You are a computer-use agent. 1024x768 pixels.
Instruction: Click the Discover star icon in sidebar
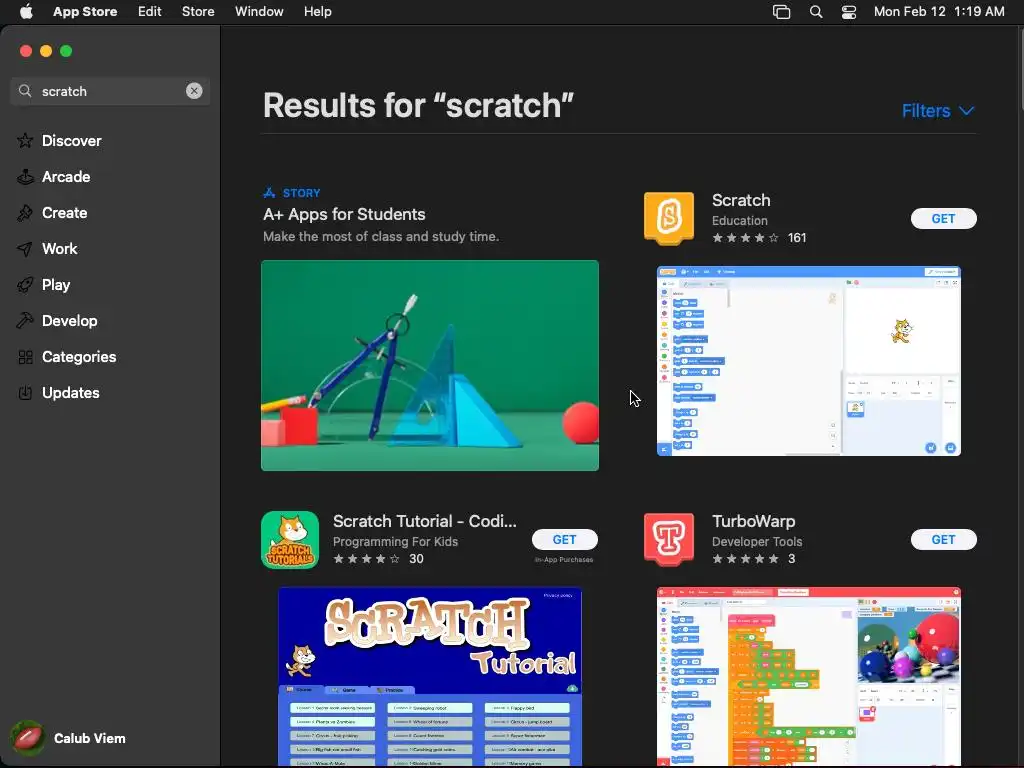point(25,140)
